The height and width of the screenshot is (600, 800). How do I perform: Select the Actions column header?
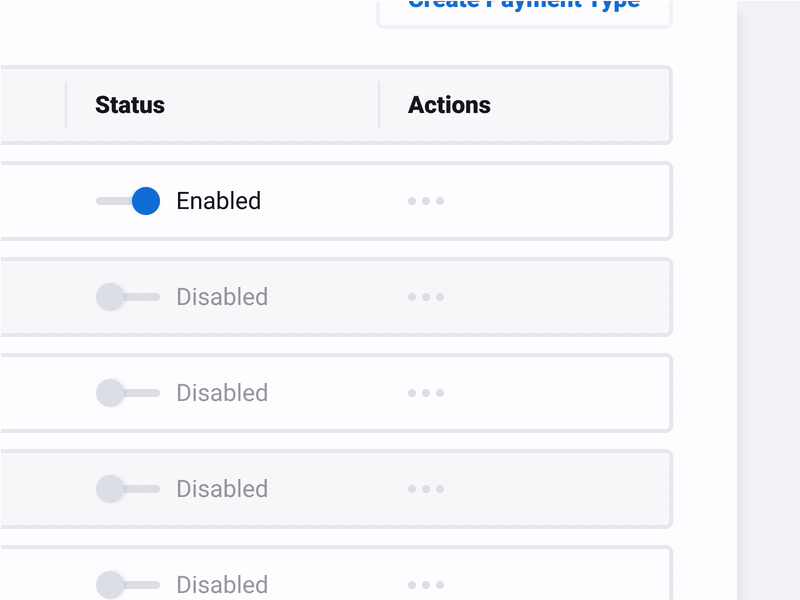(449, 104)
